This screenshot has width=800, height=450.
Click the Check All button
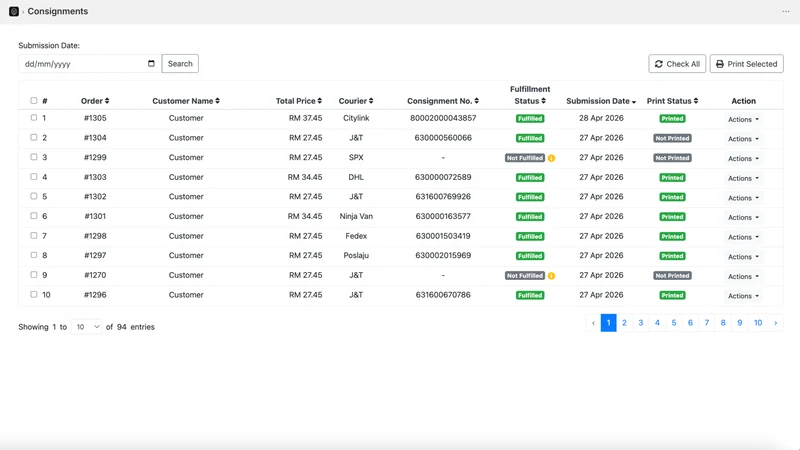pos(677,64)
